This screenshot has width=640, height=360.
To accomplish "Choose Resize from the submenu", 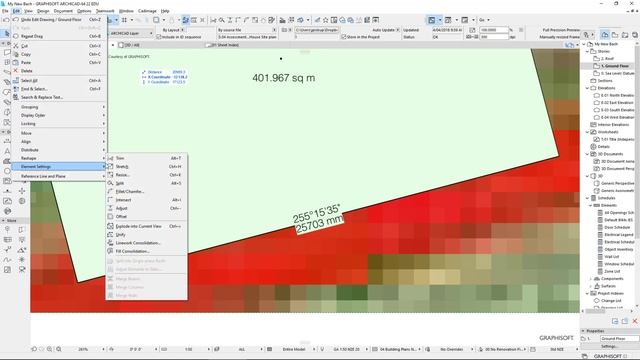I will [146, 175].
